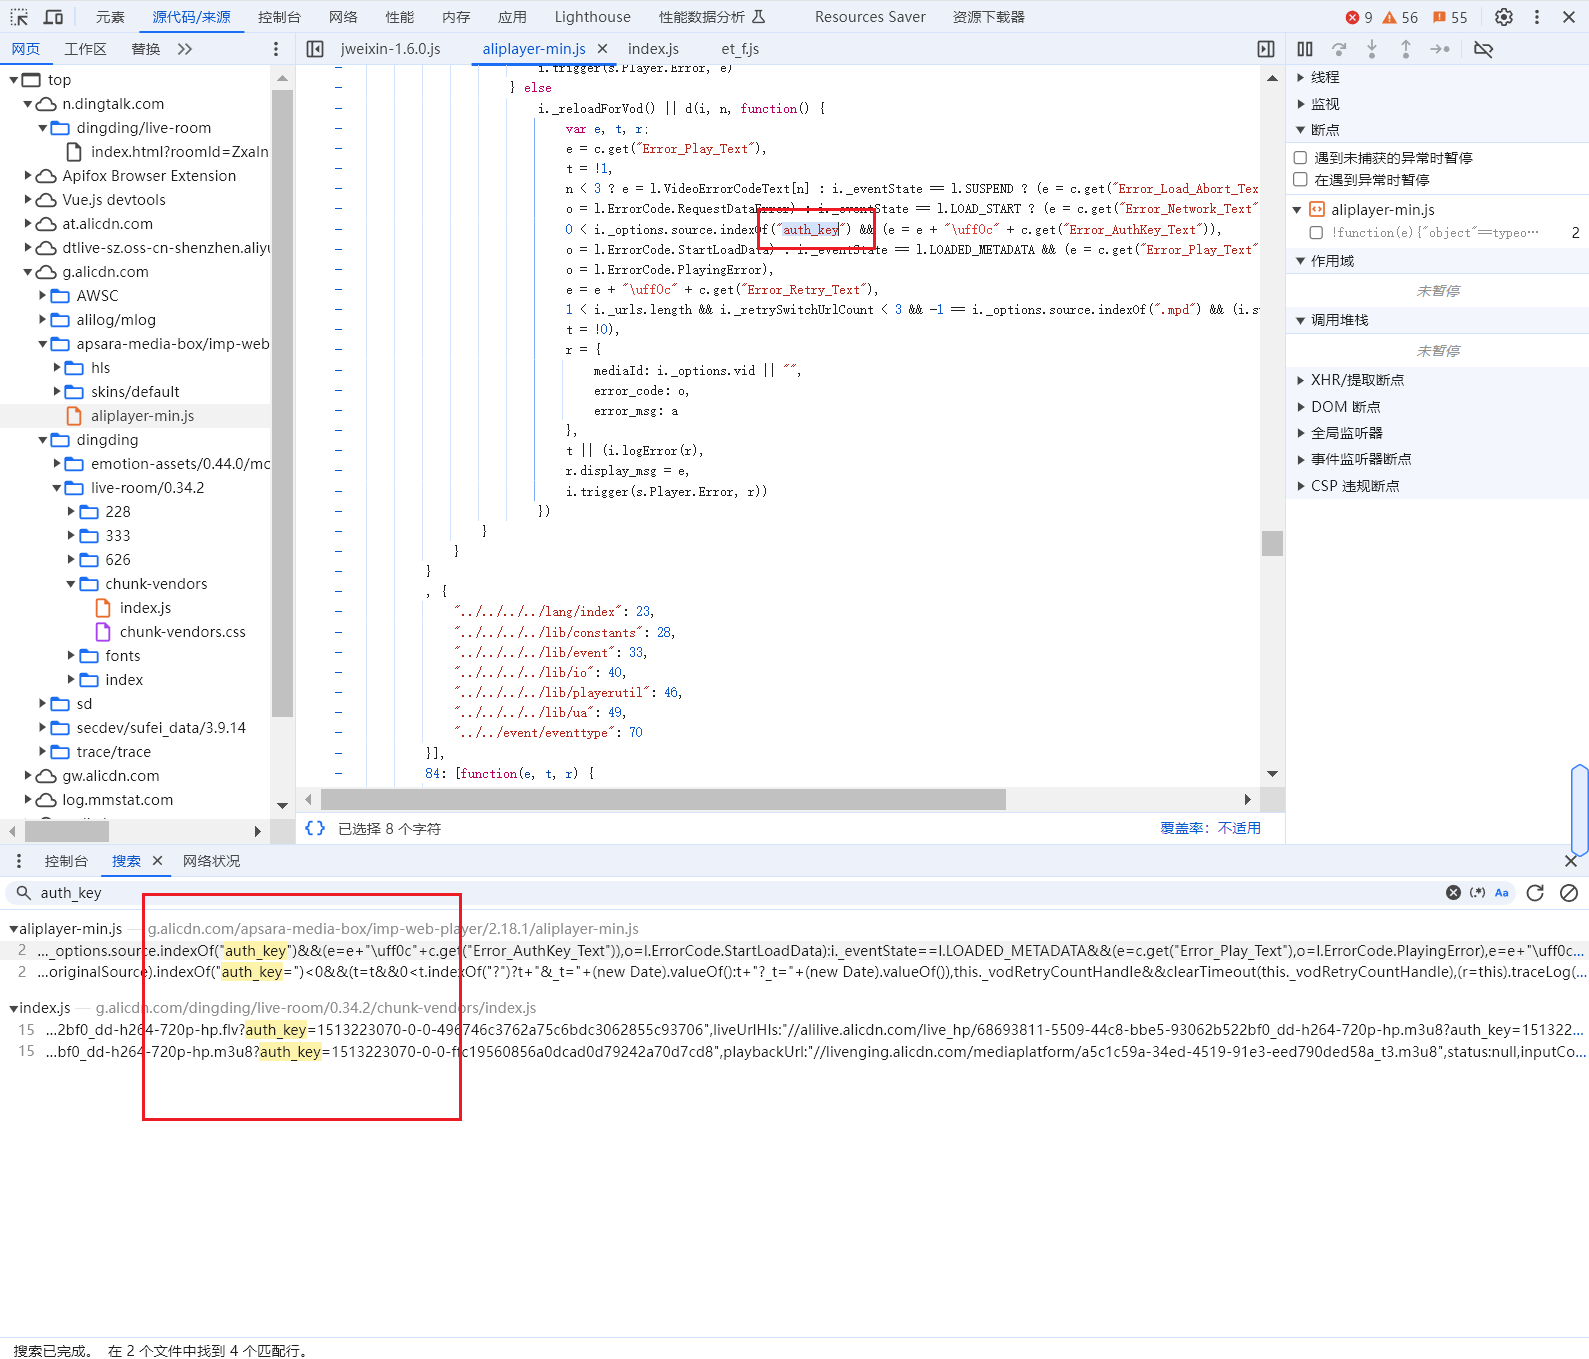Open drawer three-dot menu
This screenshot has width=1589, height=1359.
(x=19, y=861)
